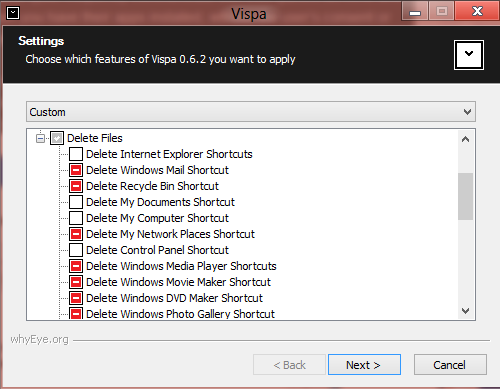
Task: Toggle Delete Recycle Bin Shortcut checkbox
Action: 76,186
